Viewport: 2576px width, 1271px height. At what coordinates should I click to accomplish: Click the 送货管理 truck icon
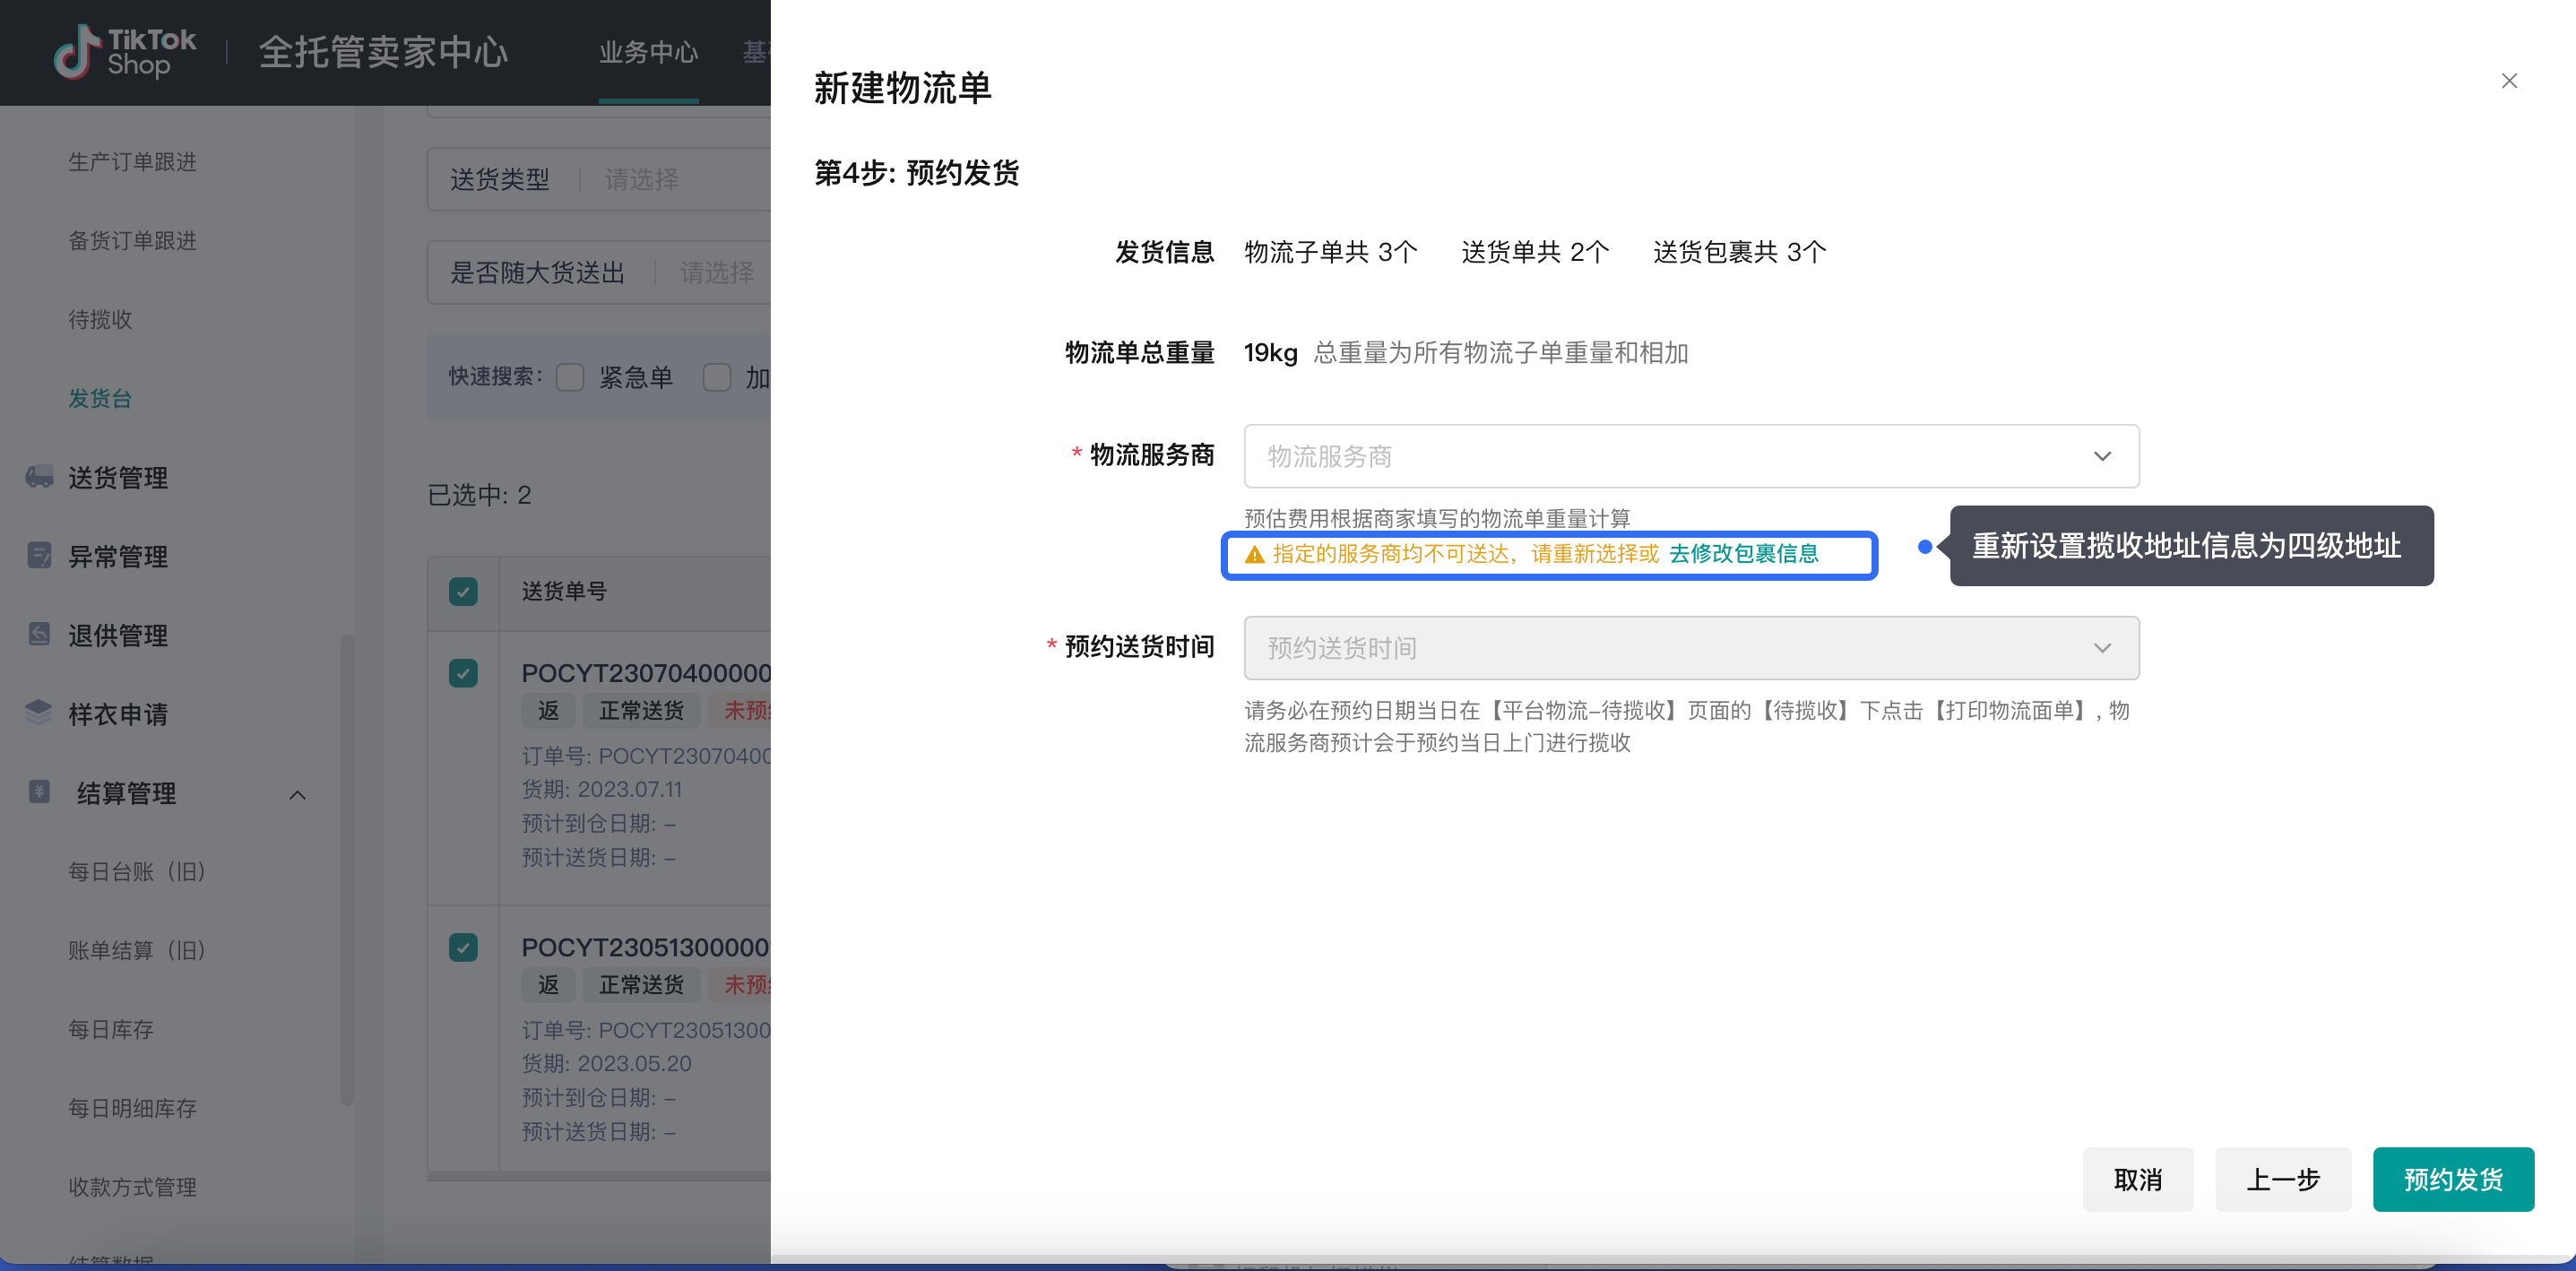pyautogui.click(x=39, y=477)
